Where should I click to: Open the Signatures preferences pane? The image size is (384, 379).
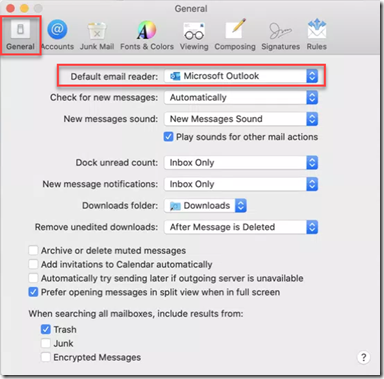280,35
